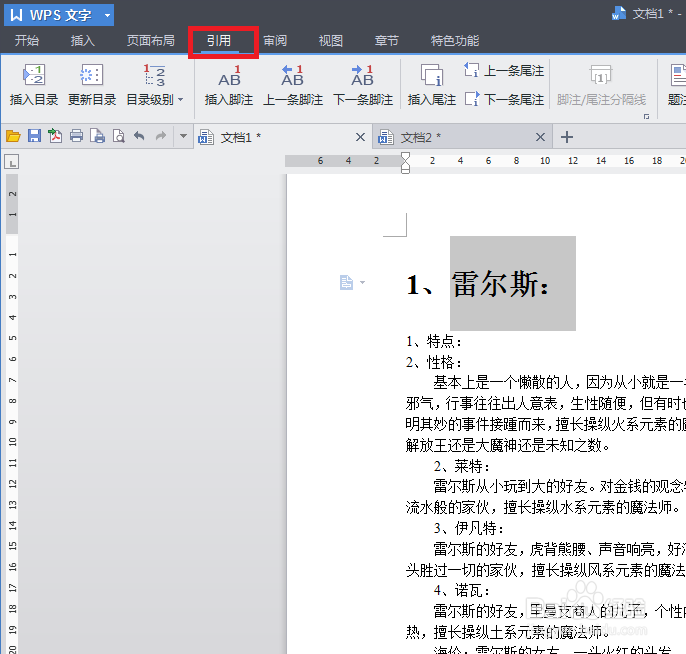Click the print icon

(76, 136)
